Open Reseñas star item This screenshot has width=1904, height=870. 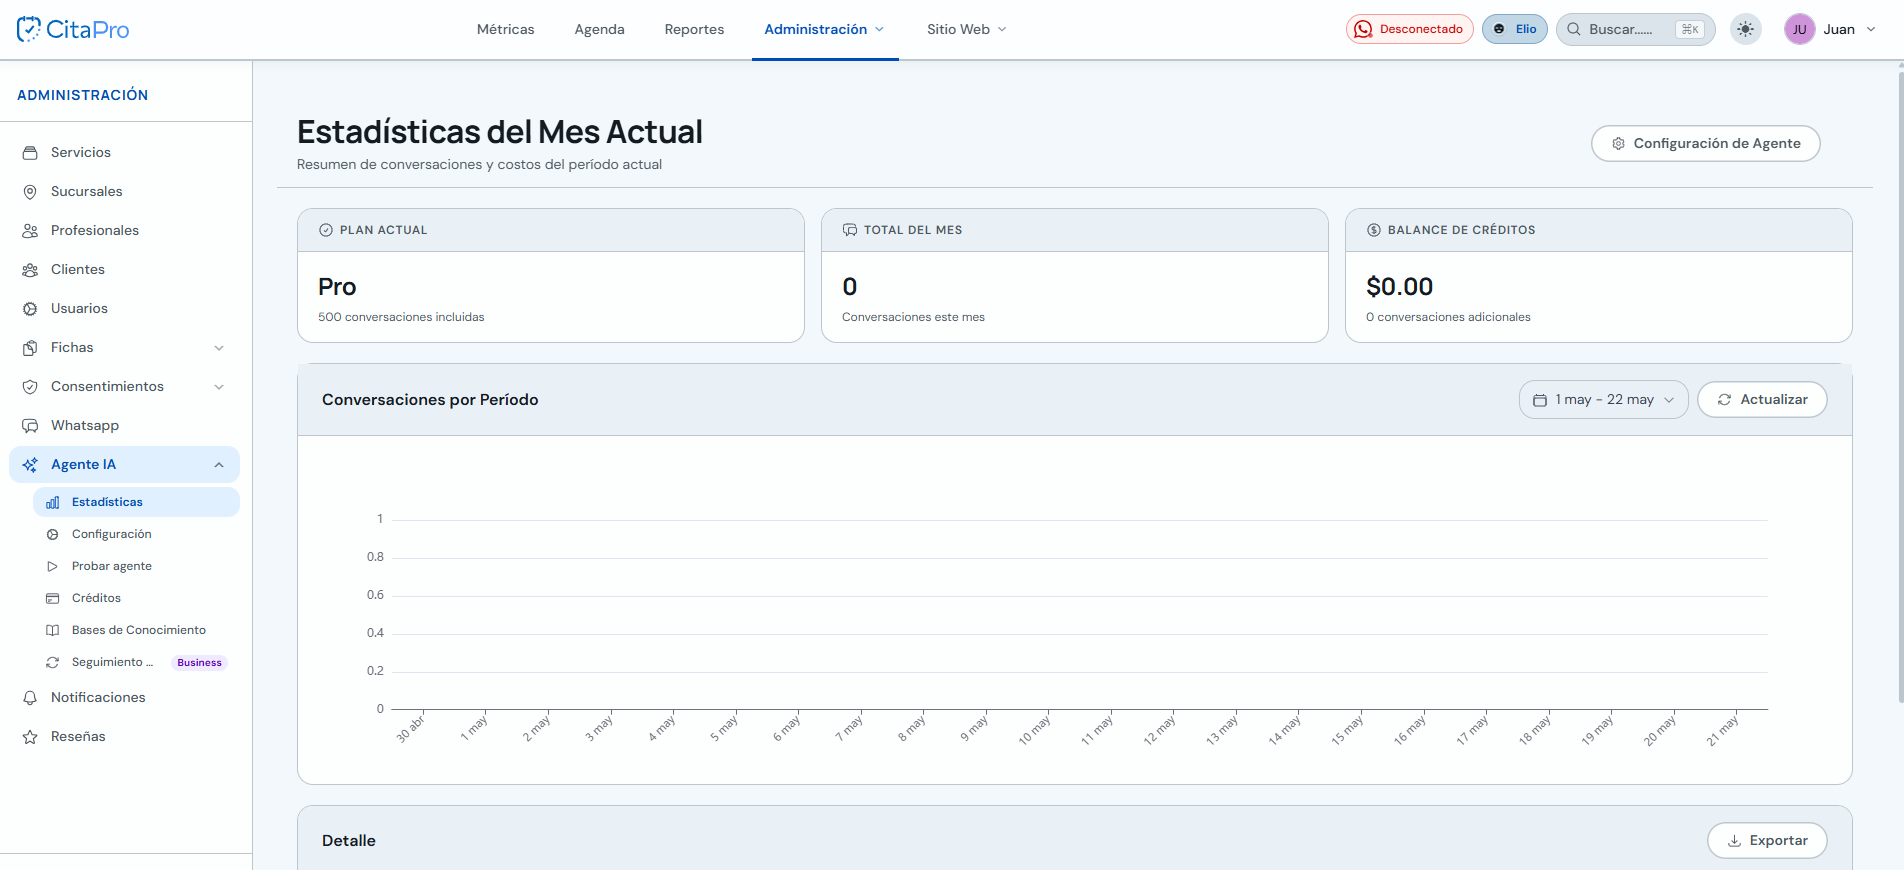click(x=125, y=736)
